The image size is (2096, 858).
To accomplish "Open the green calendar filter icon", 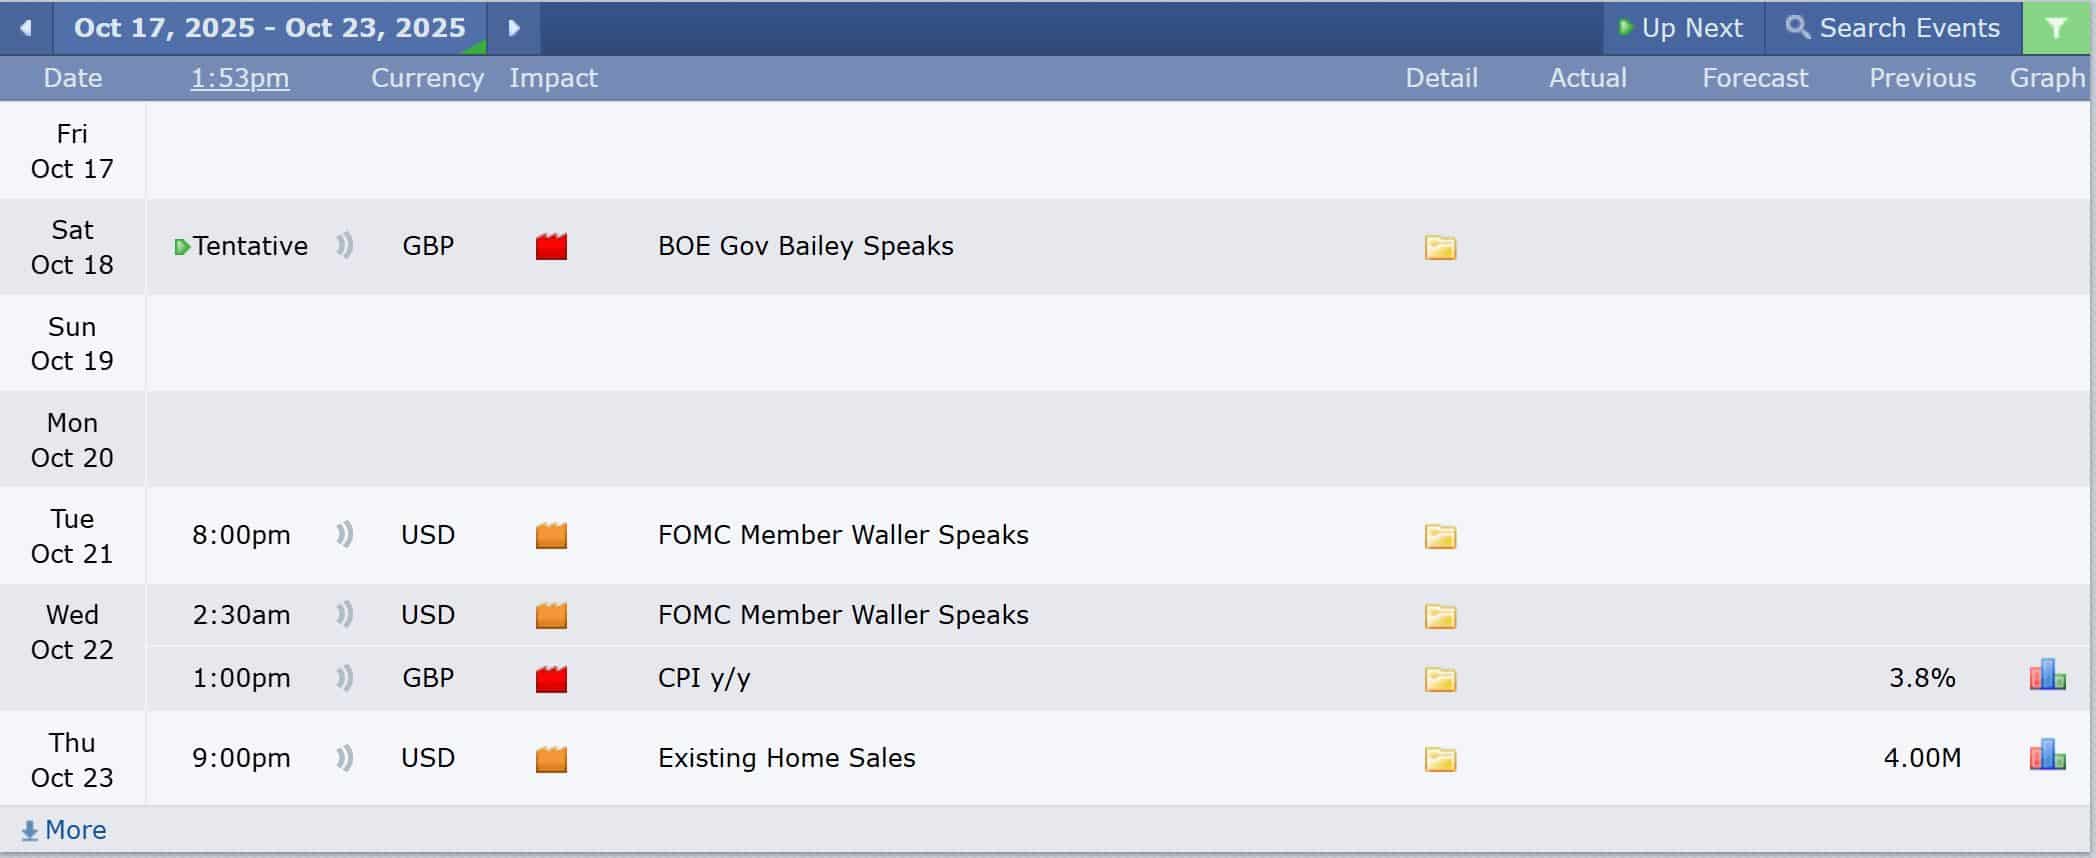I will tap(2056, 28).
